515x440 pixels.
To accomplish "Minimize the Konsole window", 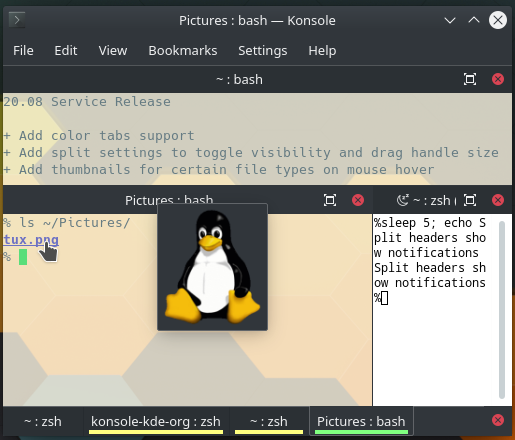I will 450,20.
